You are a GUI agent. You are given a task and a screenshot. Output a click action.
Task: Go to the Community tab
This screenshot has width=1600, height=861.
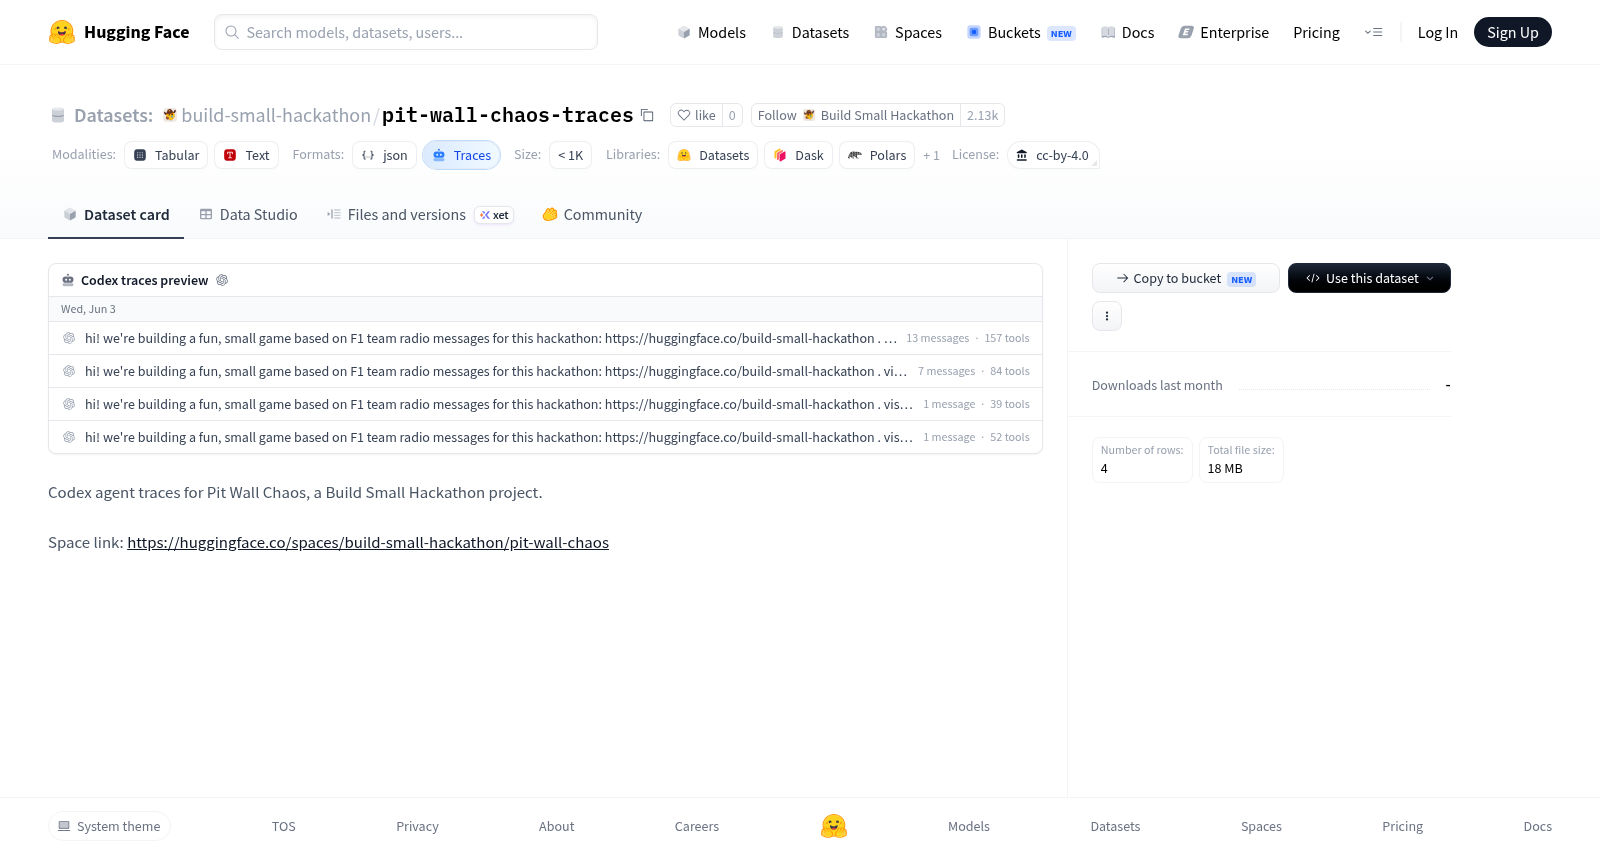(x=592, y=215)
